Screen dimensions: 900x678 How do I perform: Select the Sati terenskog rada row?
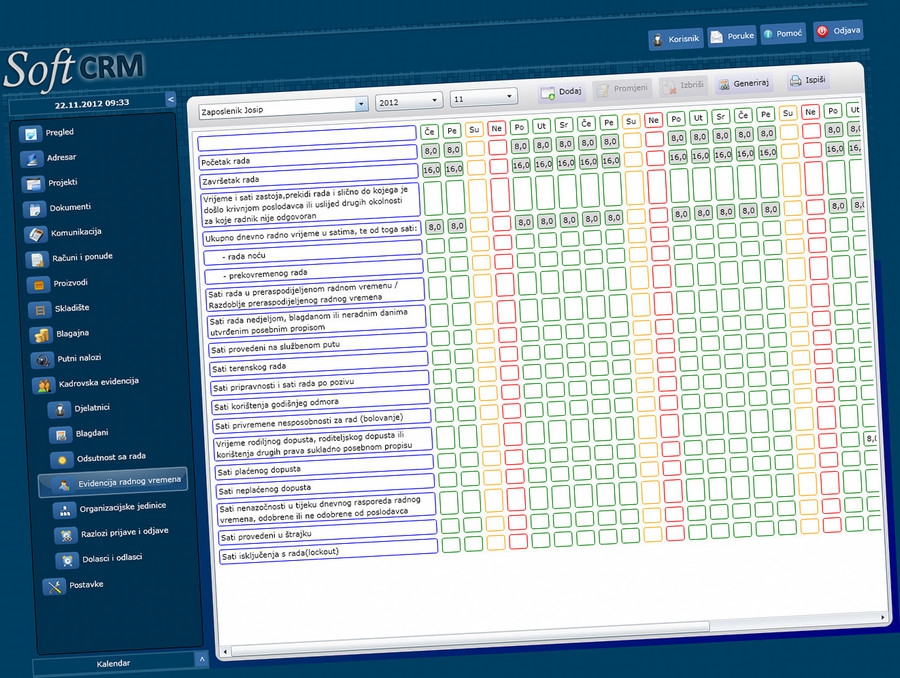coord(320,364)
